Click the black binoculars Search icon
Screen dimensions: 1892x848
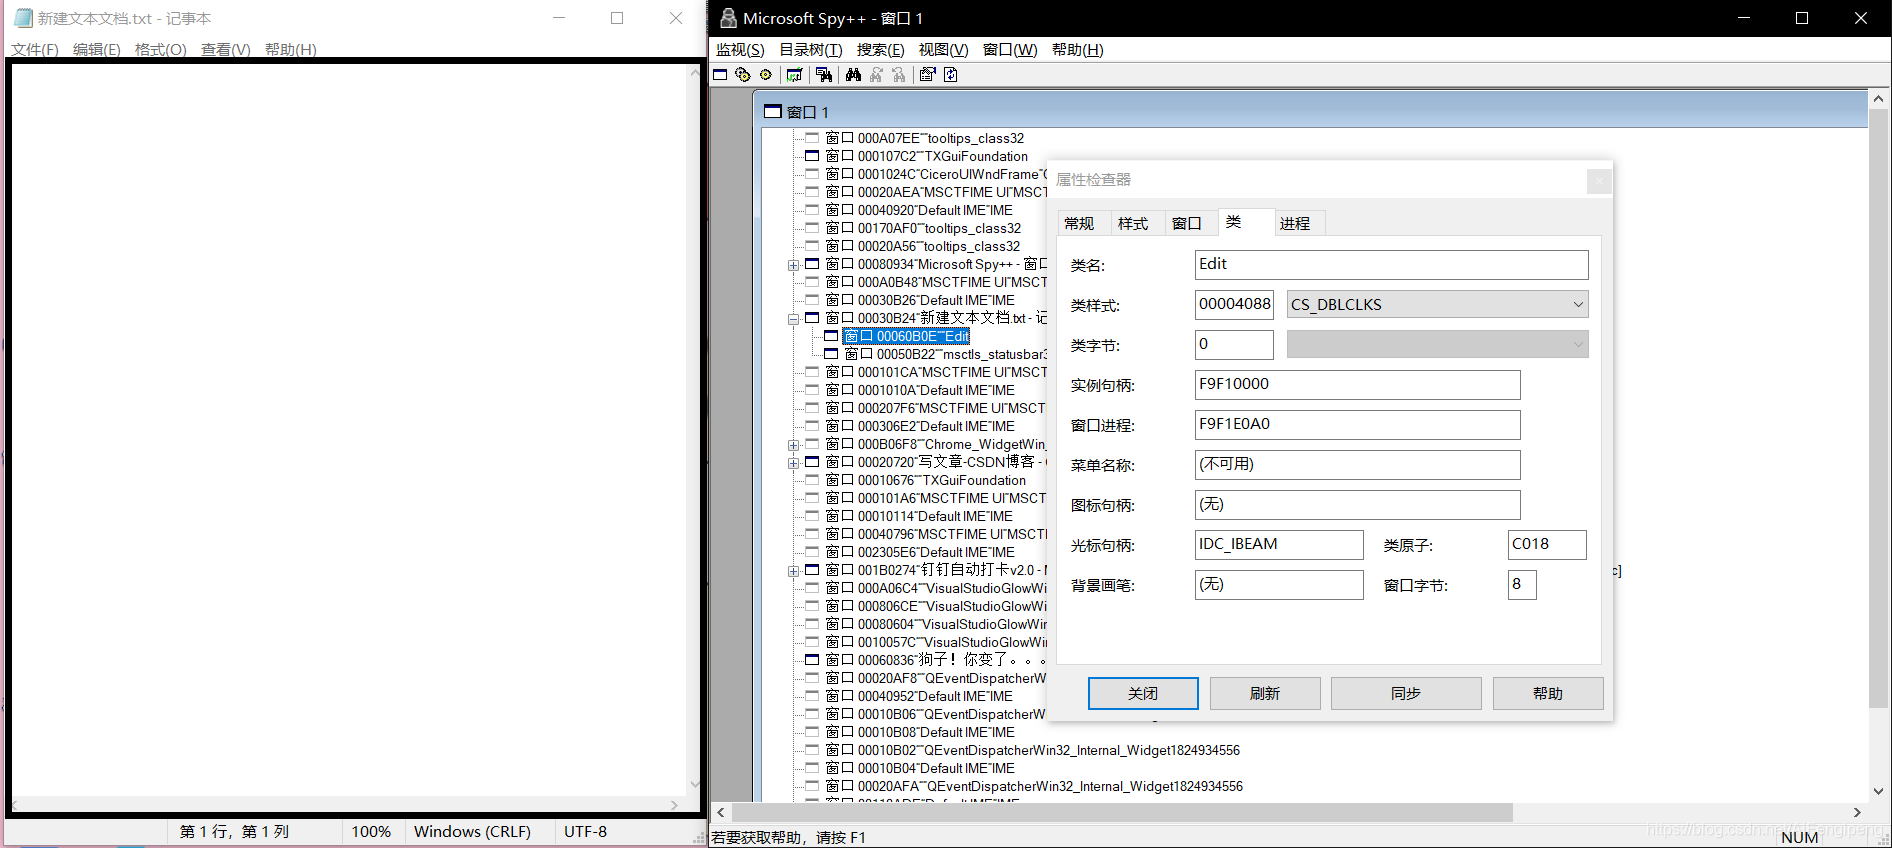[853, 75]
